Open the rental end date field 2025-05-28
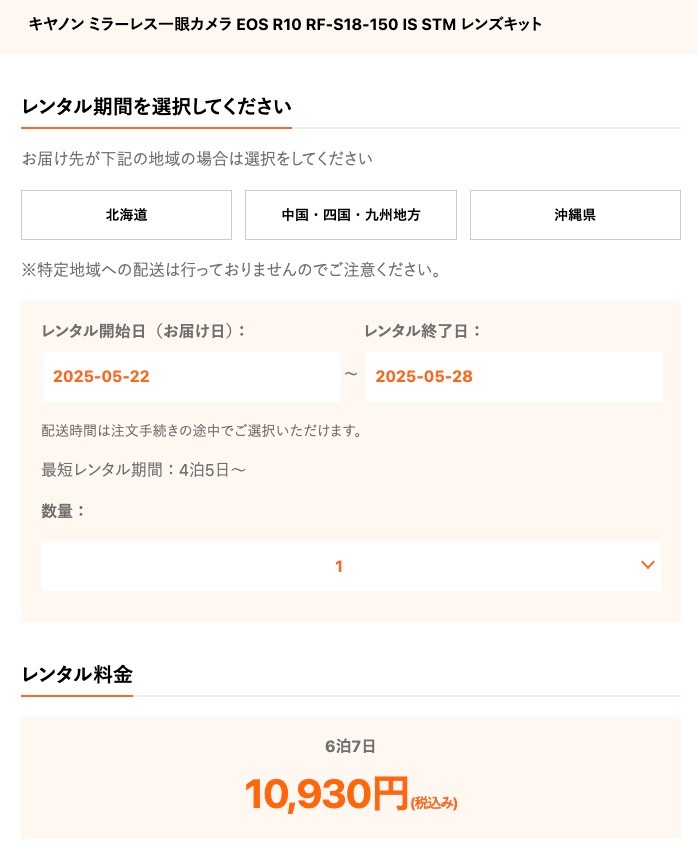The height and width of the screenshot is (856, 697). (514, 377)
